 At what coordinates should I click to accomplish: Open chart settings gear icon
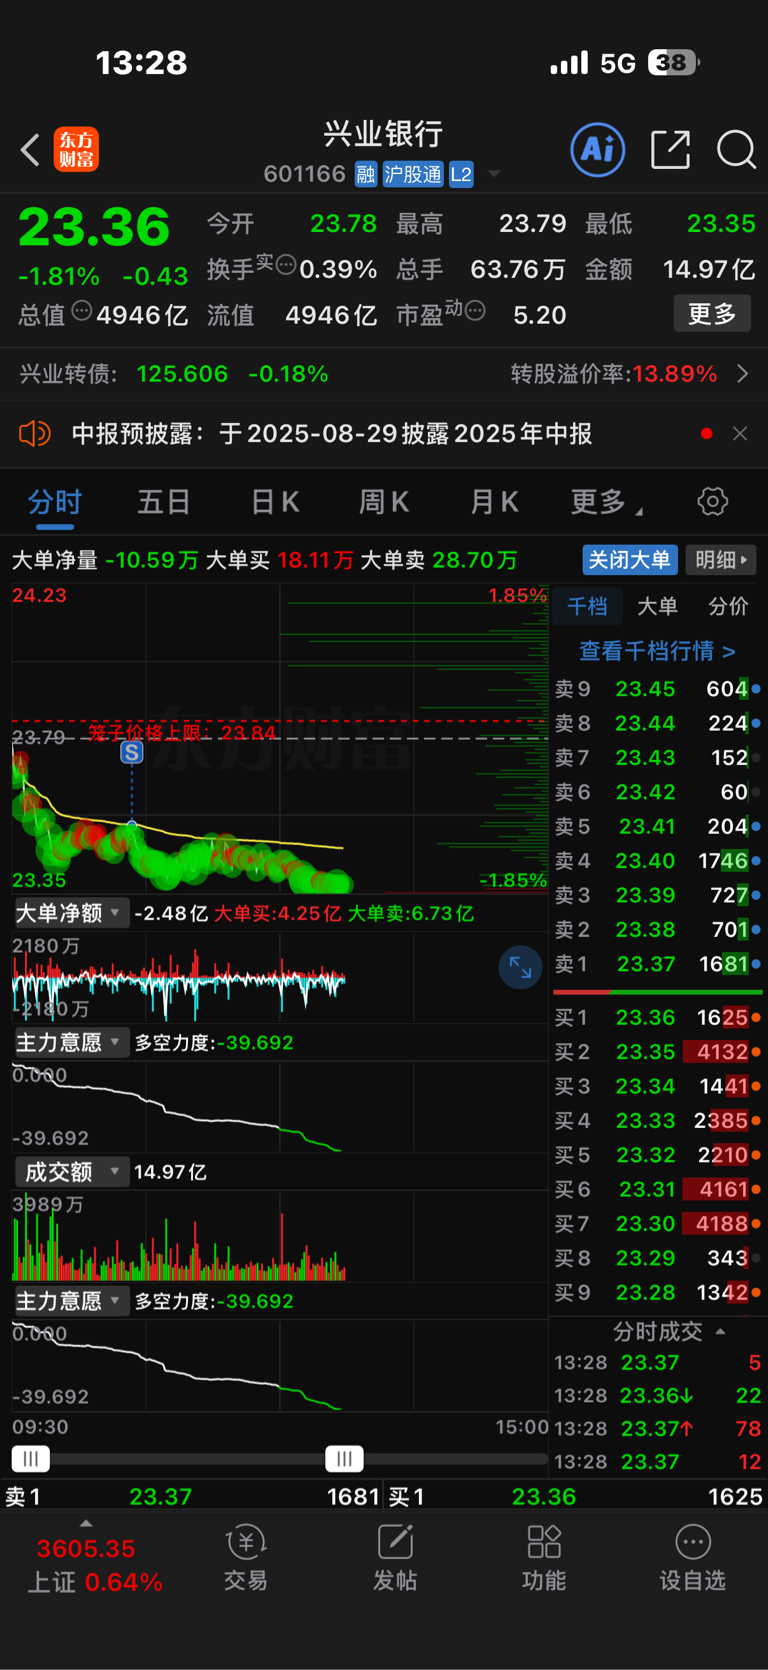click(x=712, y=501)
